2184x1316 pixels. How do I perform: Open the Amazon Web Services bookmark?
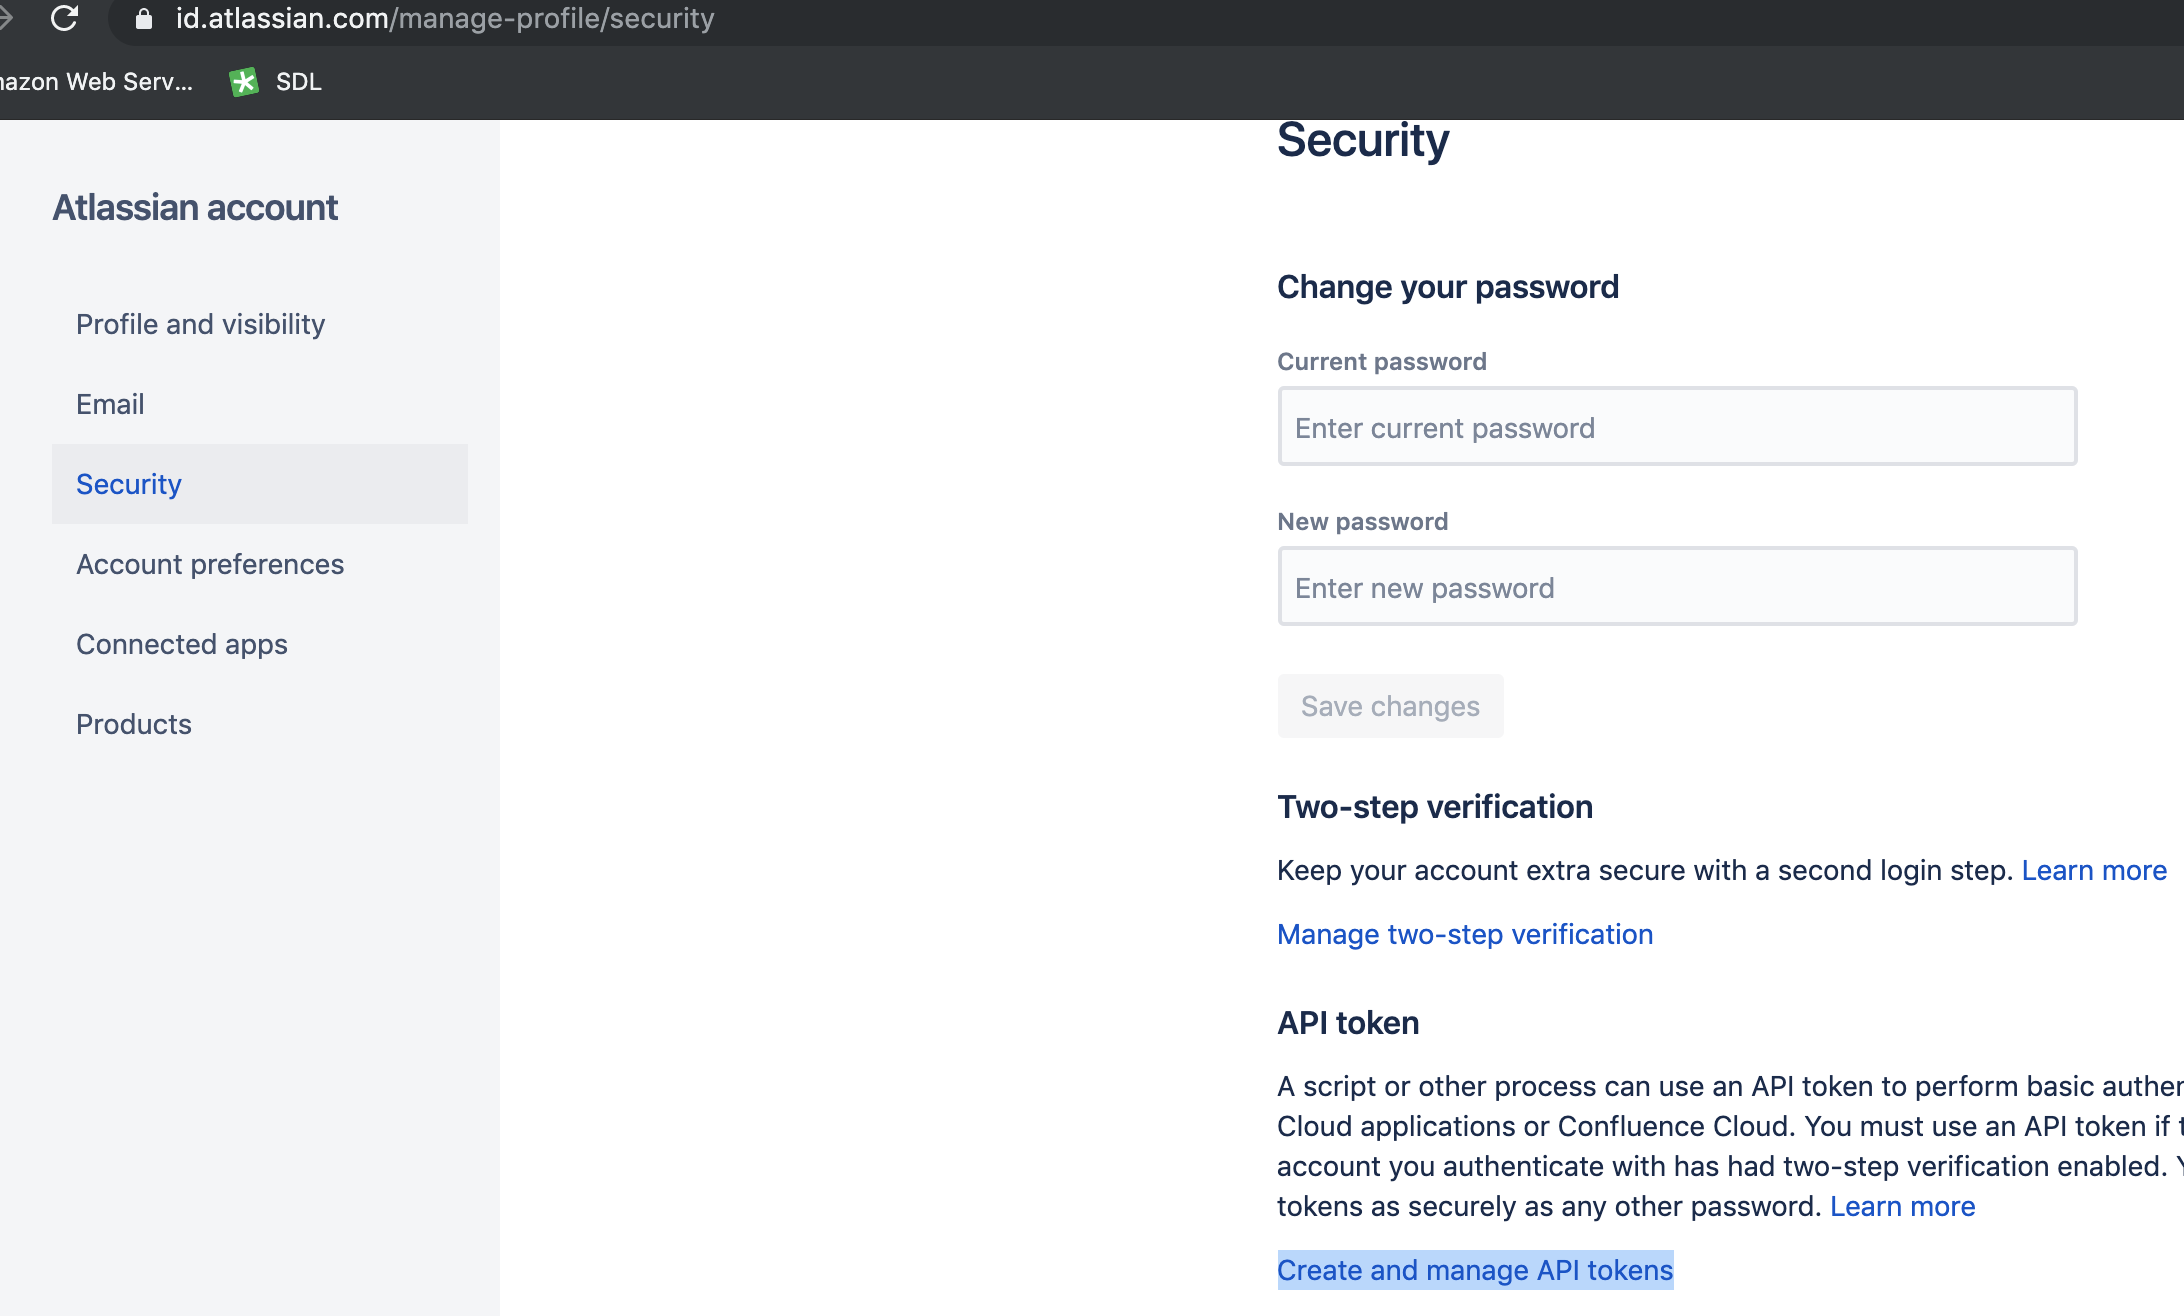coord(96,82)
